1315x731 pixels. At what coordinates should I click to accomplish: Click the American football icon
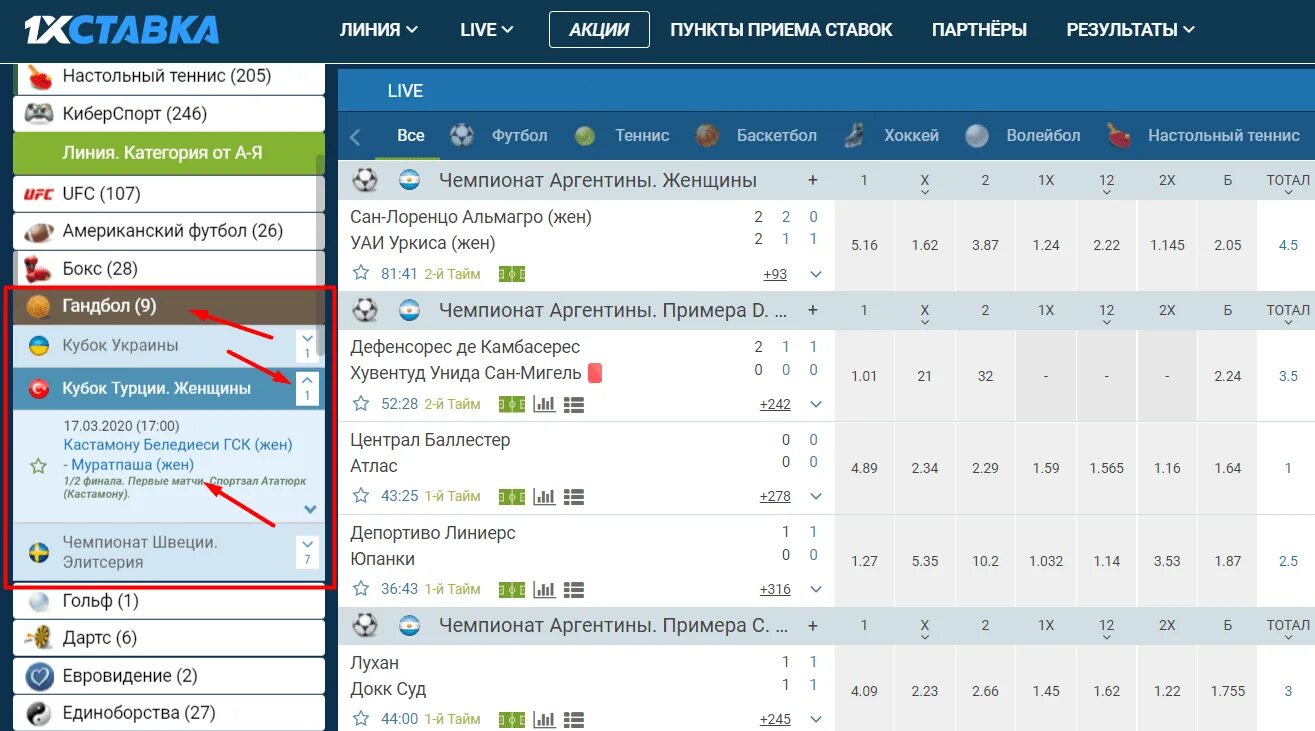39,231
